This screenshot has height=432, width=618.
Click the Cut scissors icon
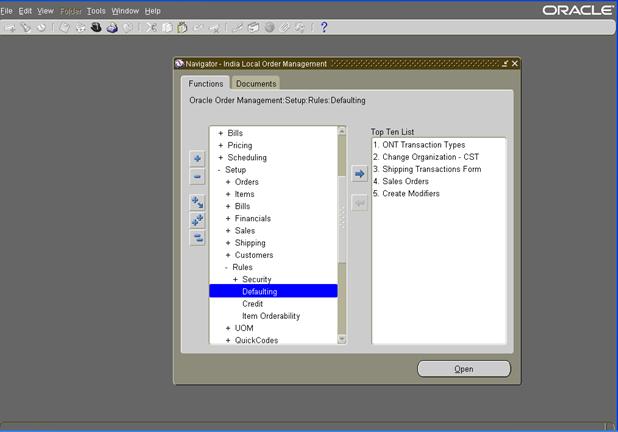click(151, 28)
